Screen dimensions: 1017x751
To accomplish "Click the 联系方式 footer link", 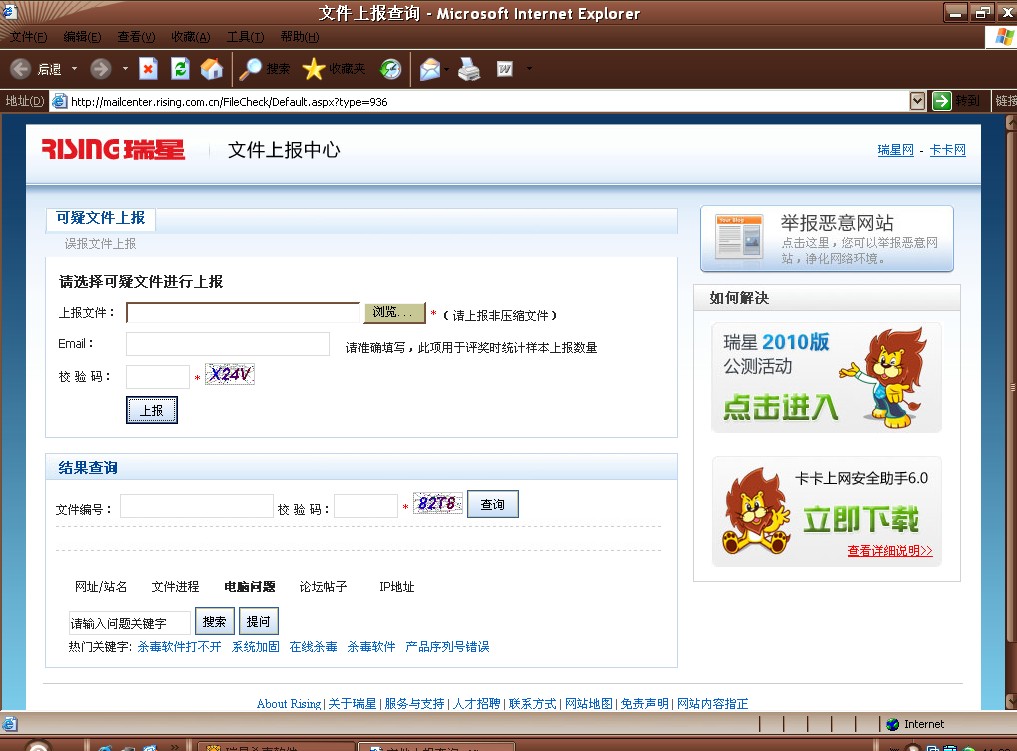I will click(532, 704).
